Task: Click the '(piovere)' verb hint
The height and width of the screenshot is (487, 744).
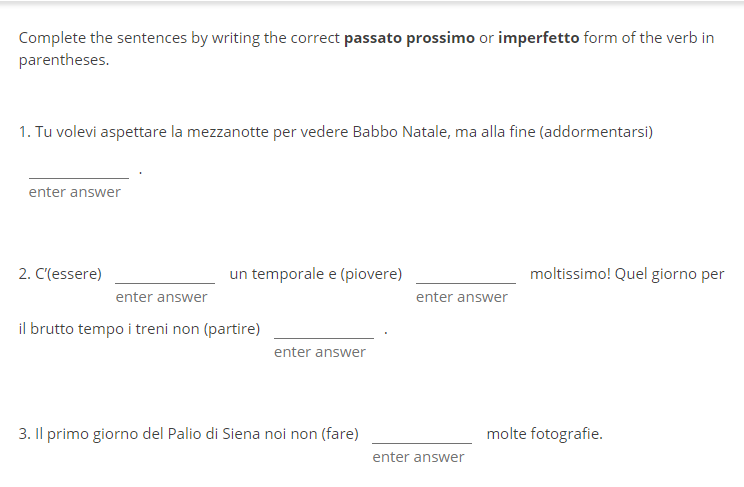Action: click(371, 274)
